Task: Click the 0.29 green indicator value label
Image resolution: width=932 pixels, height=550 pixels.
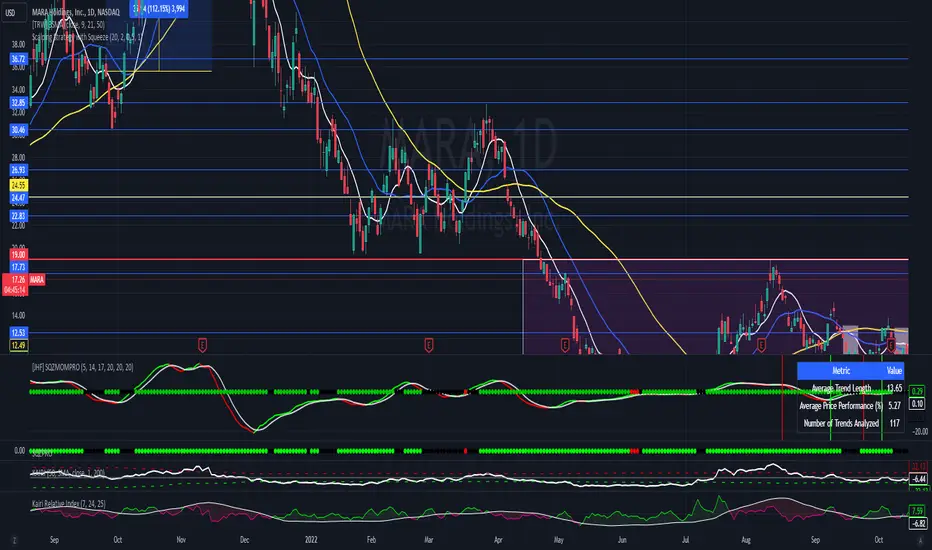Action: click(917, 391)
